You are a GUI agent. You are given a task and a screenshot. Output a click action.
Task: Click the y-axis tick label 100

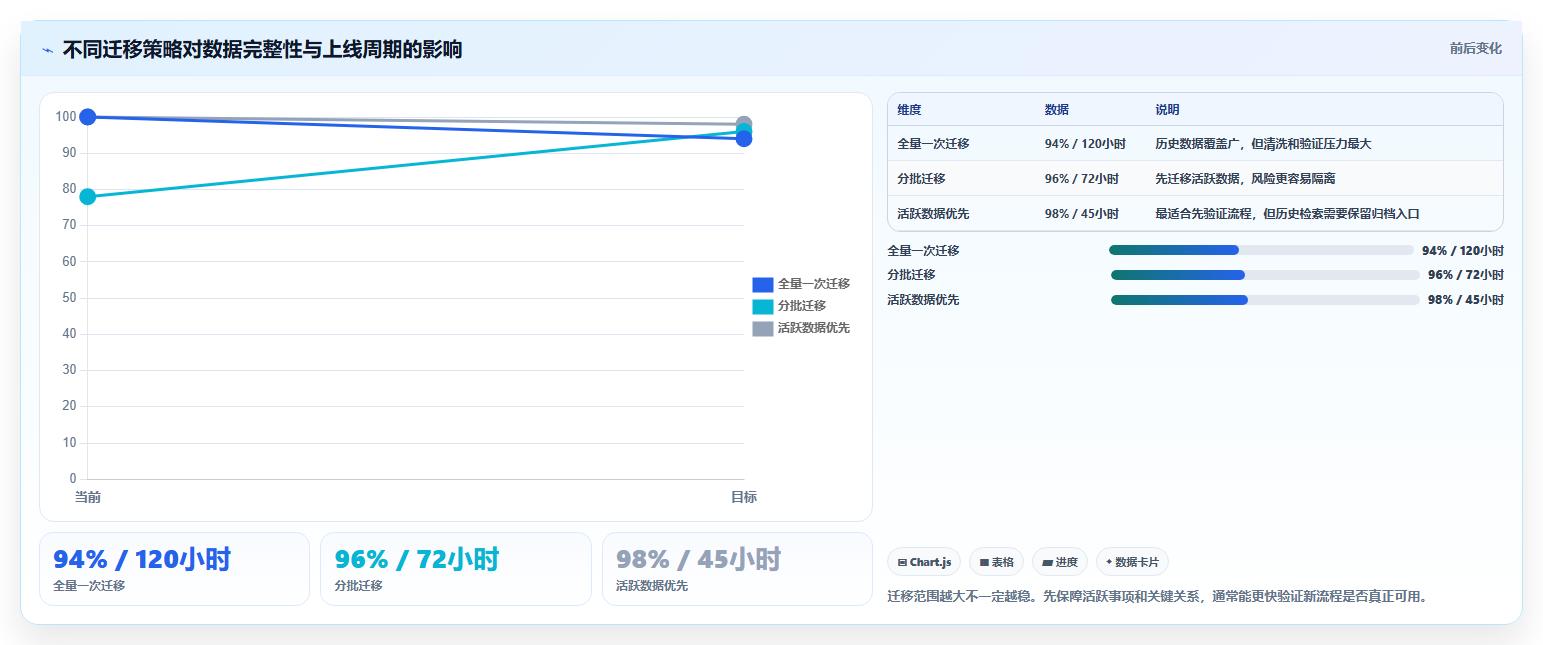(66, 117)
